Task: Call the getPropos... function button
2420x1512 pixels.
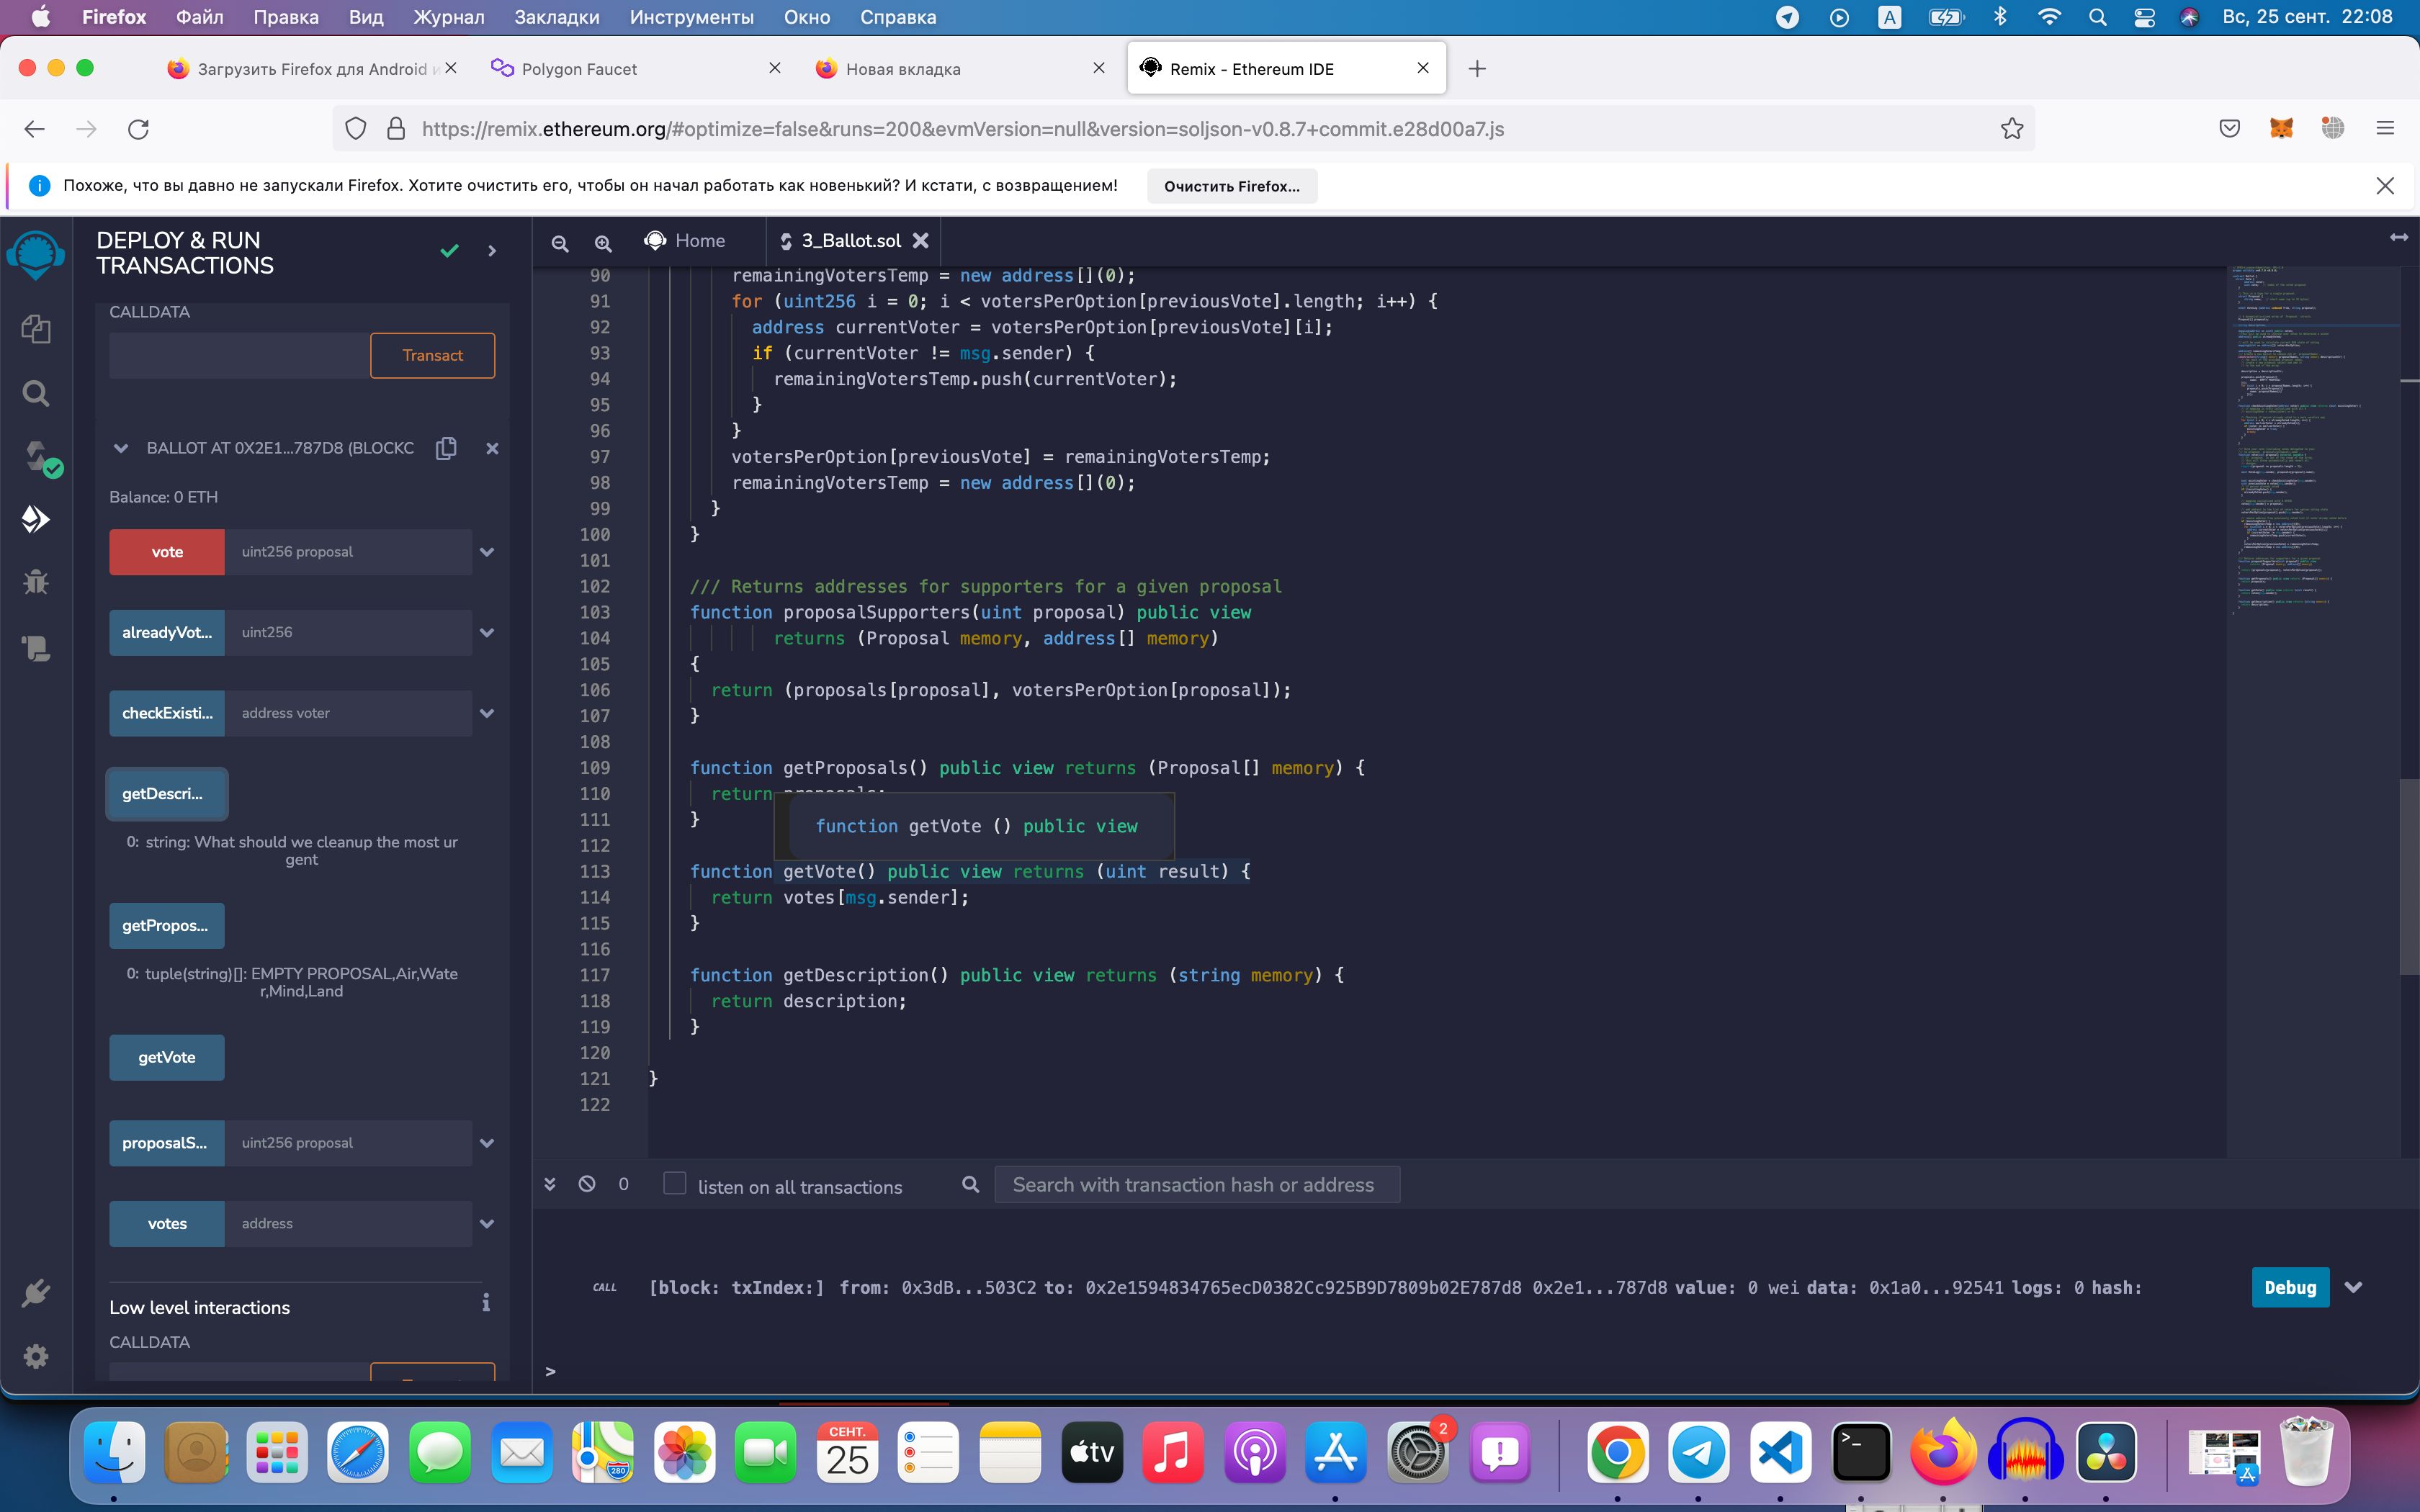Action: (x=167, y=926)
